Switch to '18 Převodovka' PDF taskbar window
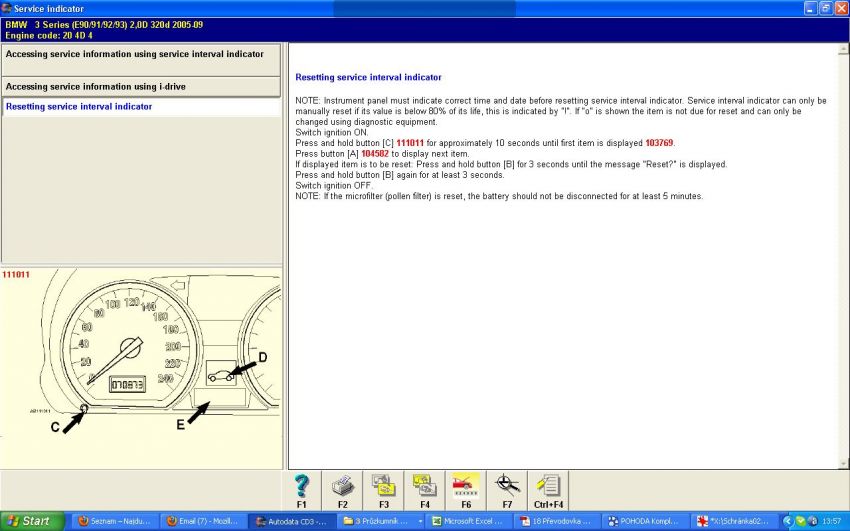The width and height of the screenshot is (850, 531). 557,521
